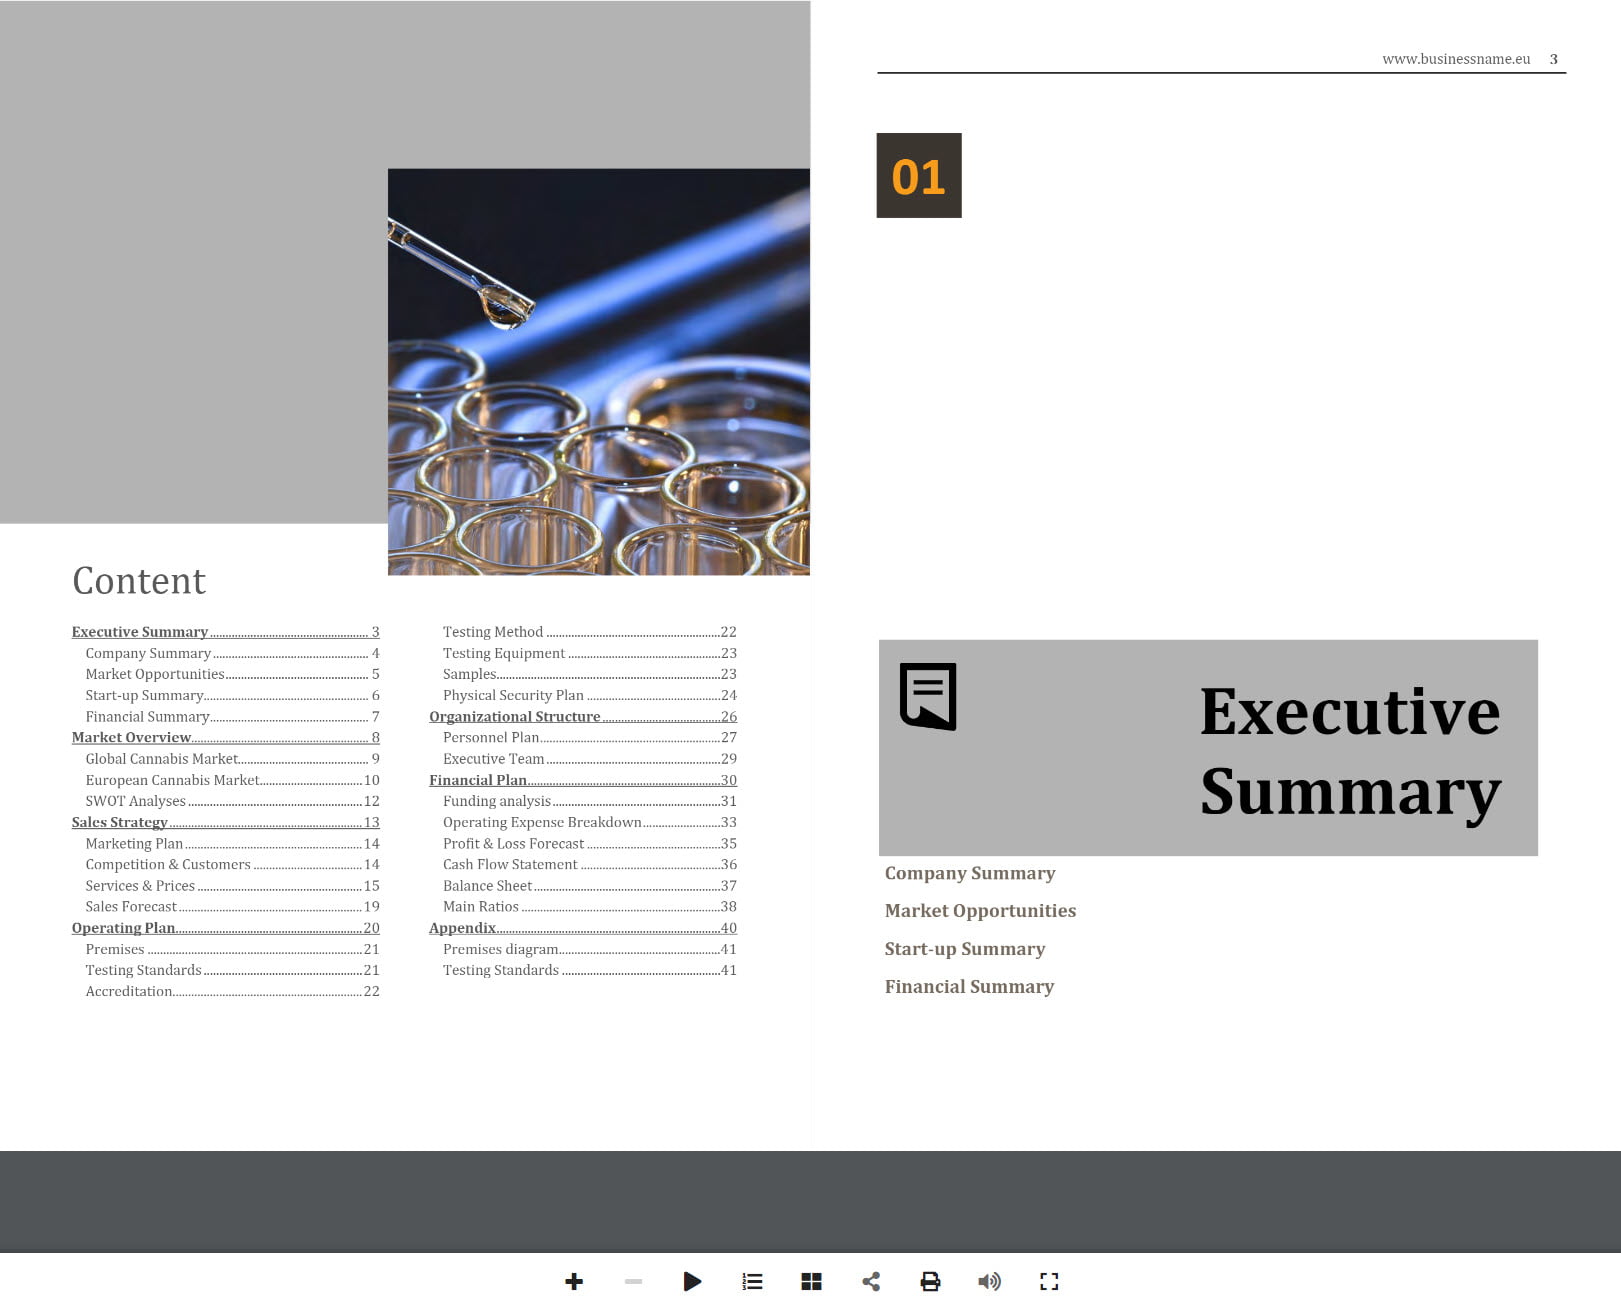Screen dimensions: 1621x1307
Task: Go to Market Overview section link
Action: pos(131,737)
